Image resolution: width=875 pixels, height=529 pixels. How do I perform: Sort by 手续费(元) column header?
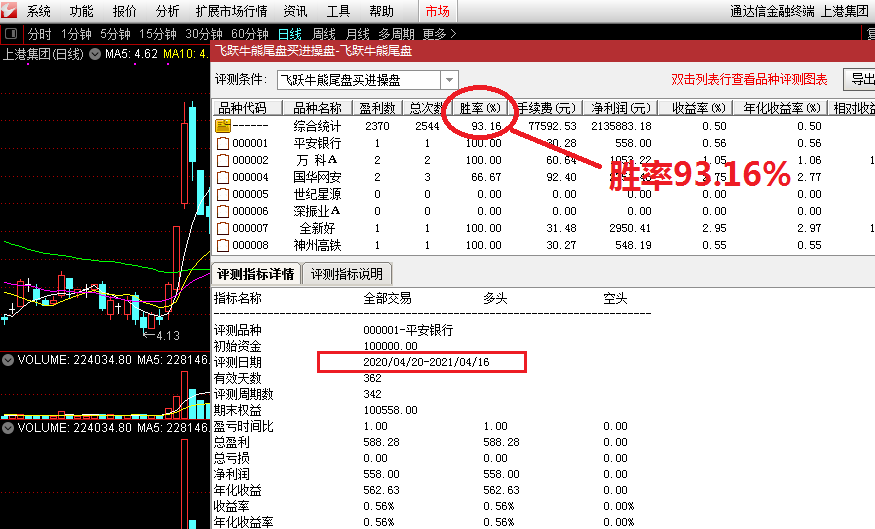pos(545,108)
